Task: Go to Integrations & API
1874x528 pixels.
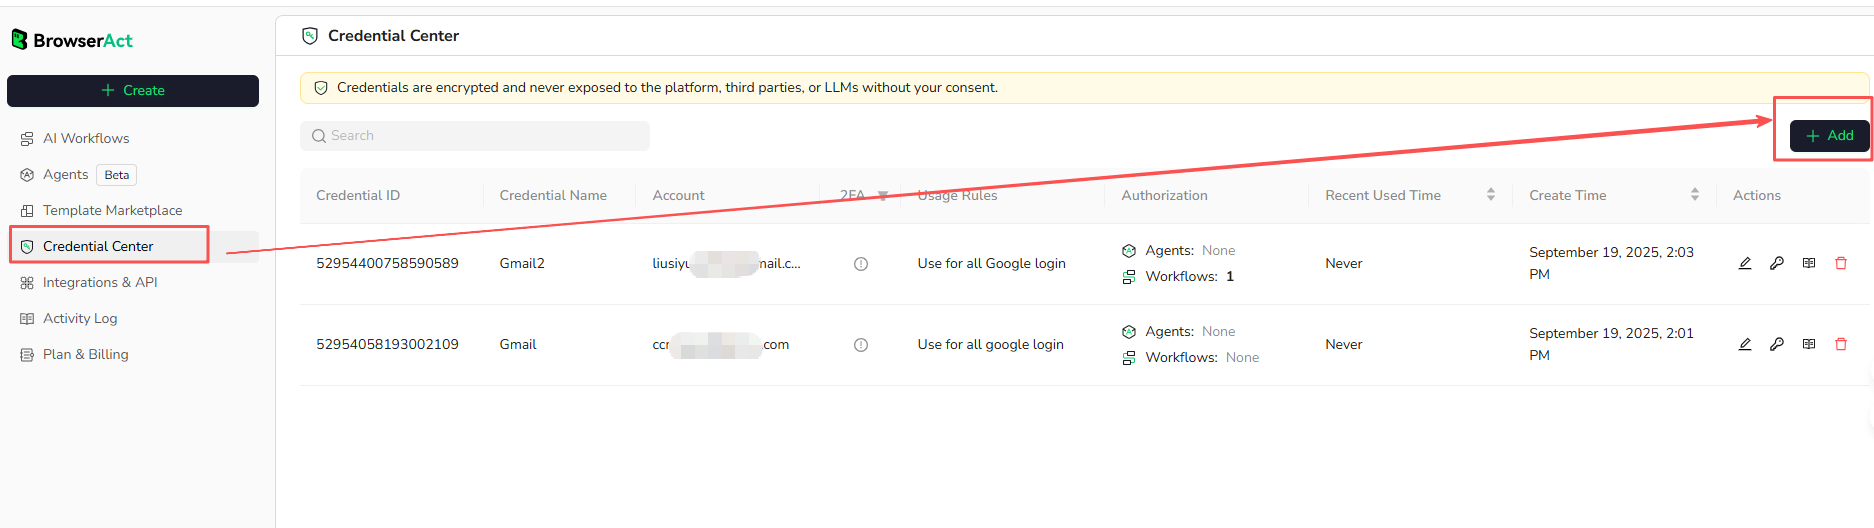Action: coord(100,282)
